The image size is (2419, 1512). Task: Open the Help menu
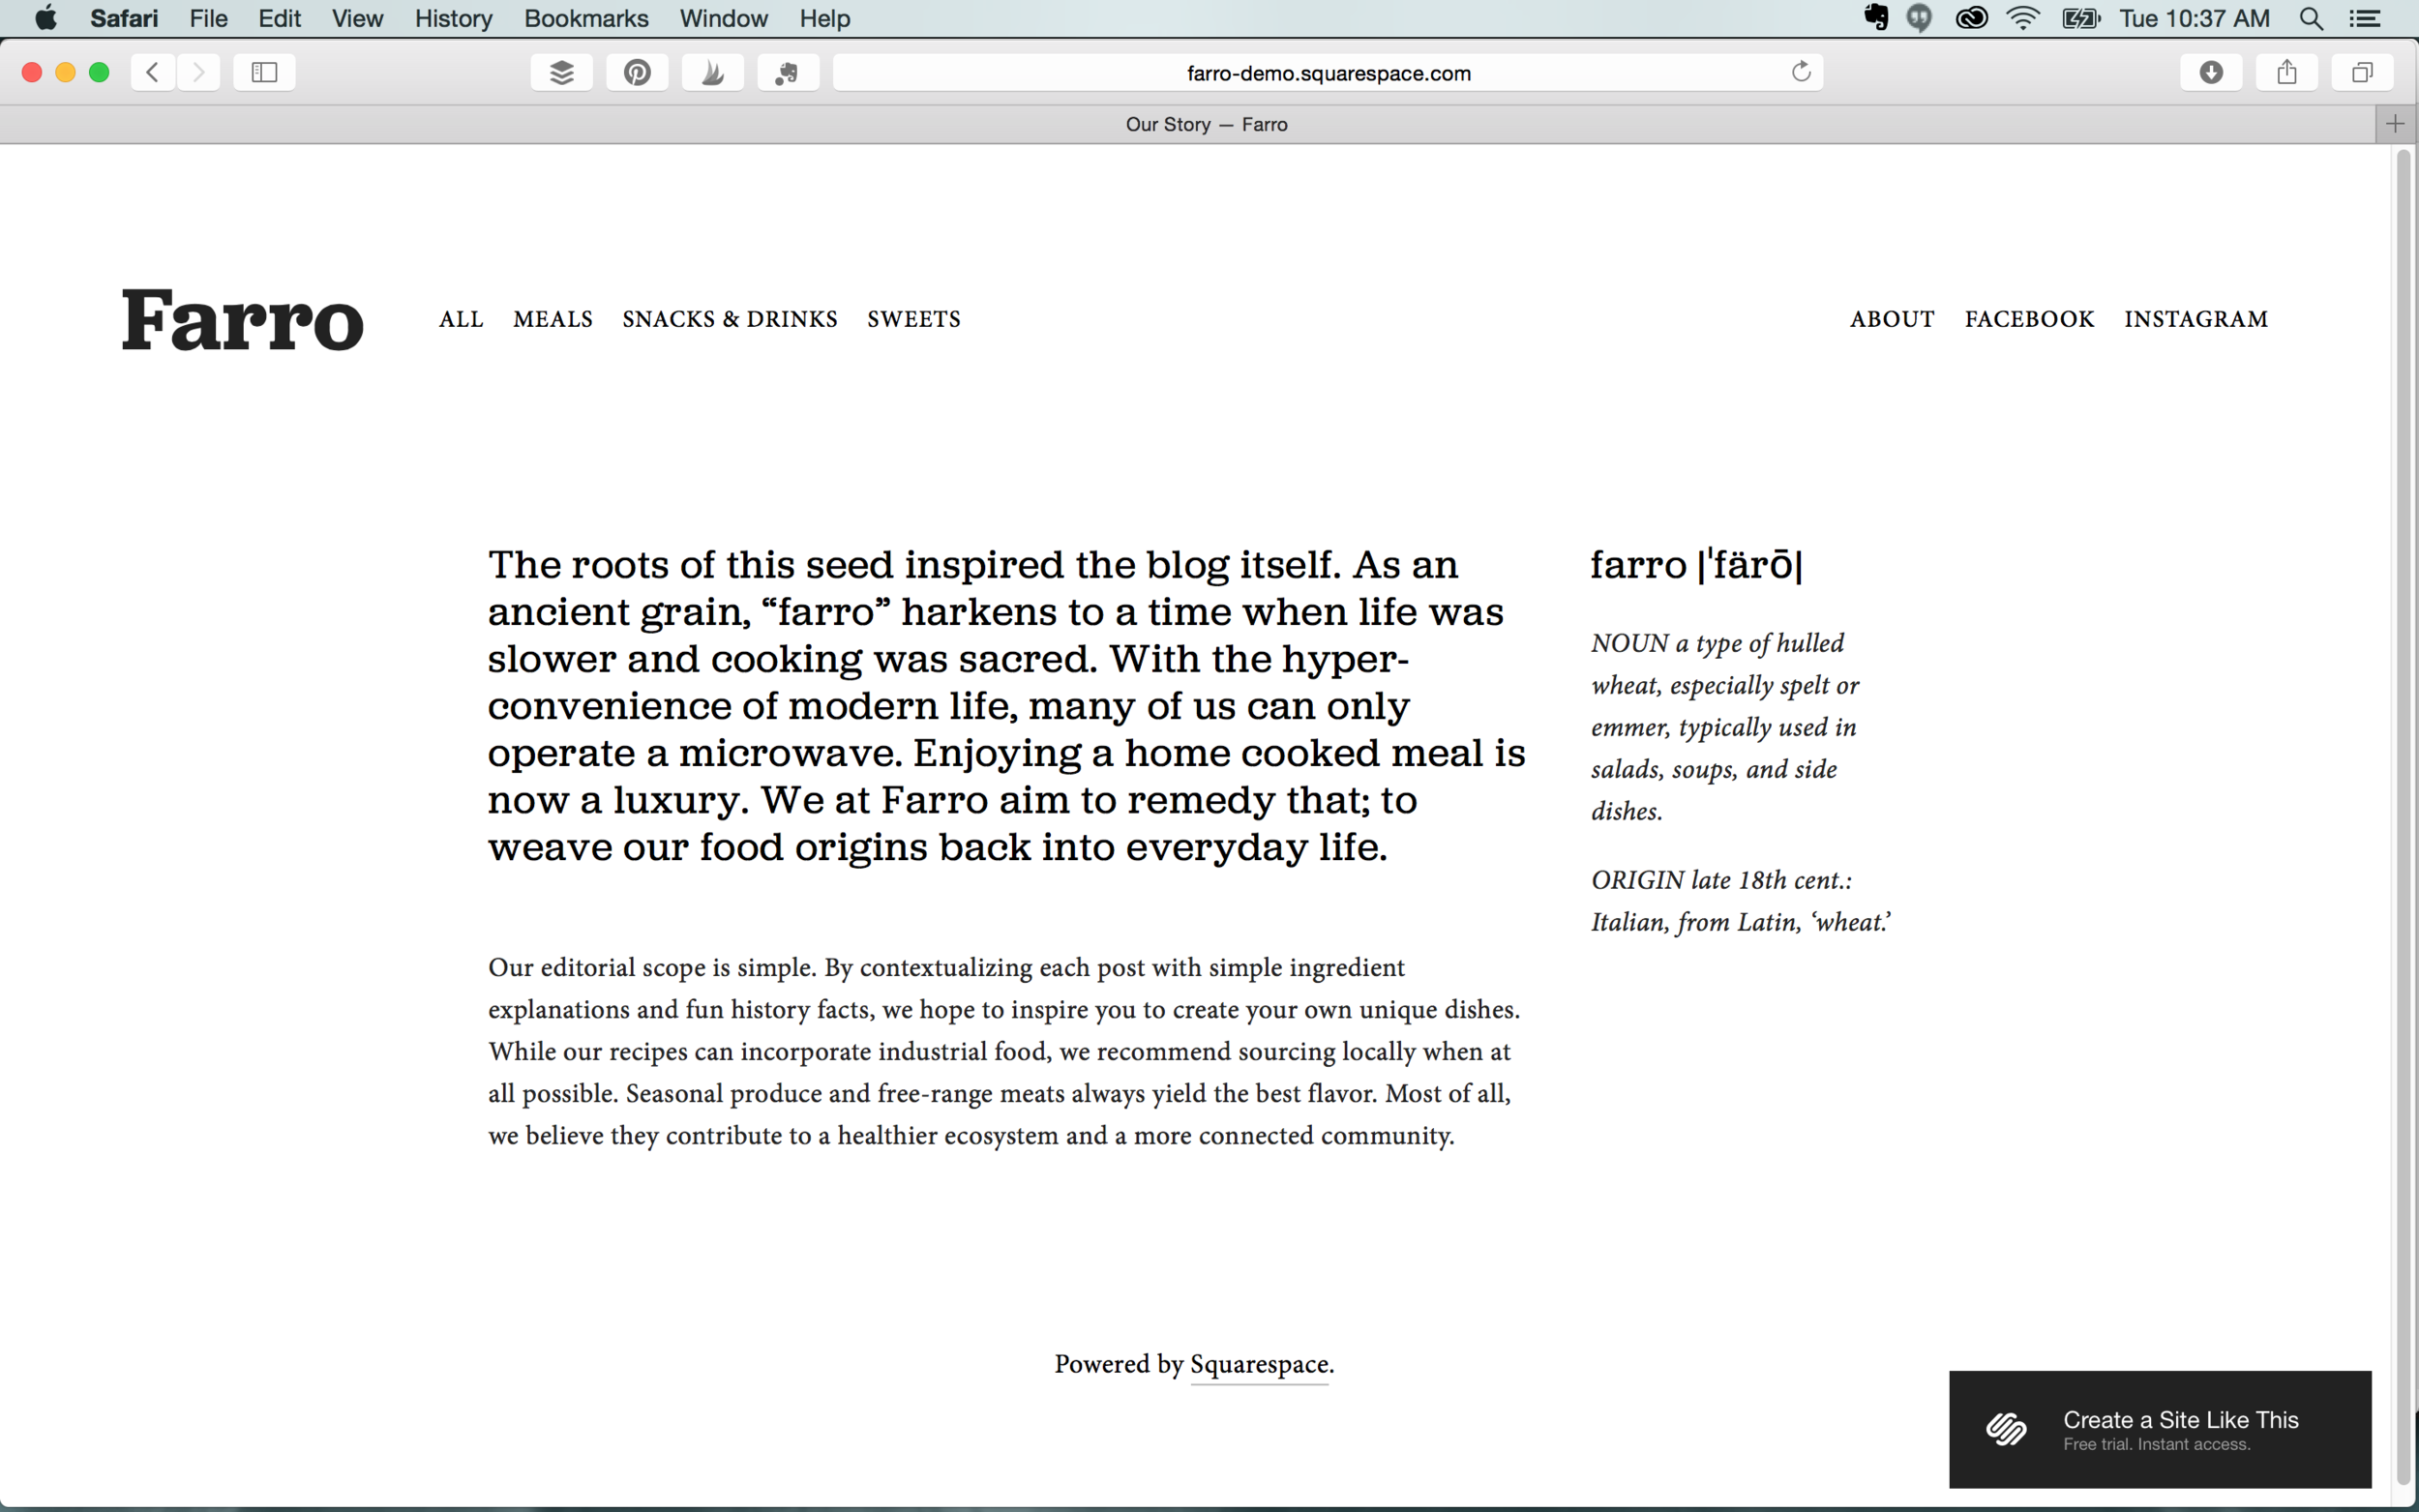click(824, 18)
